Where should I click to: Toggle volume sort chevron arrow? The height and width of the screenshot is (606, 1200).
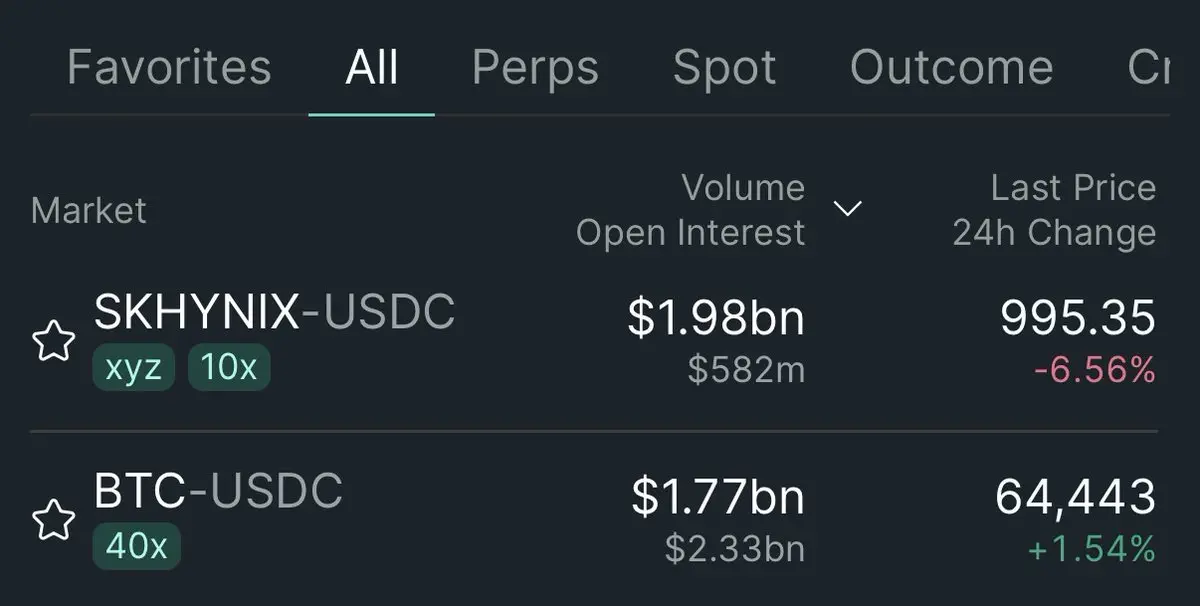[x=848, y=209]
